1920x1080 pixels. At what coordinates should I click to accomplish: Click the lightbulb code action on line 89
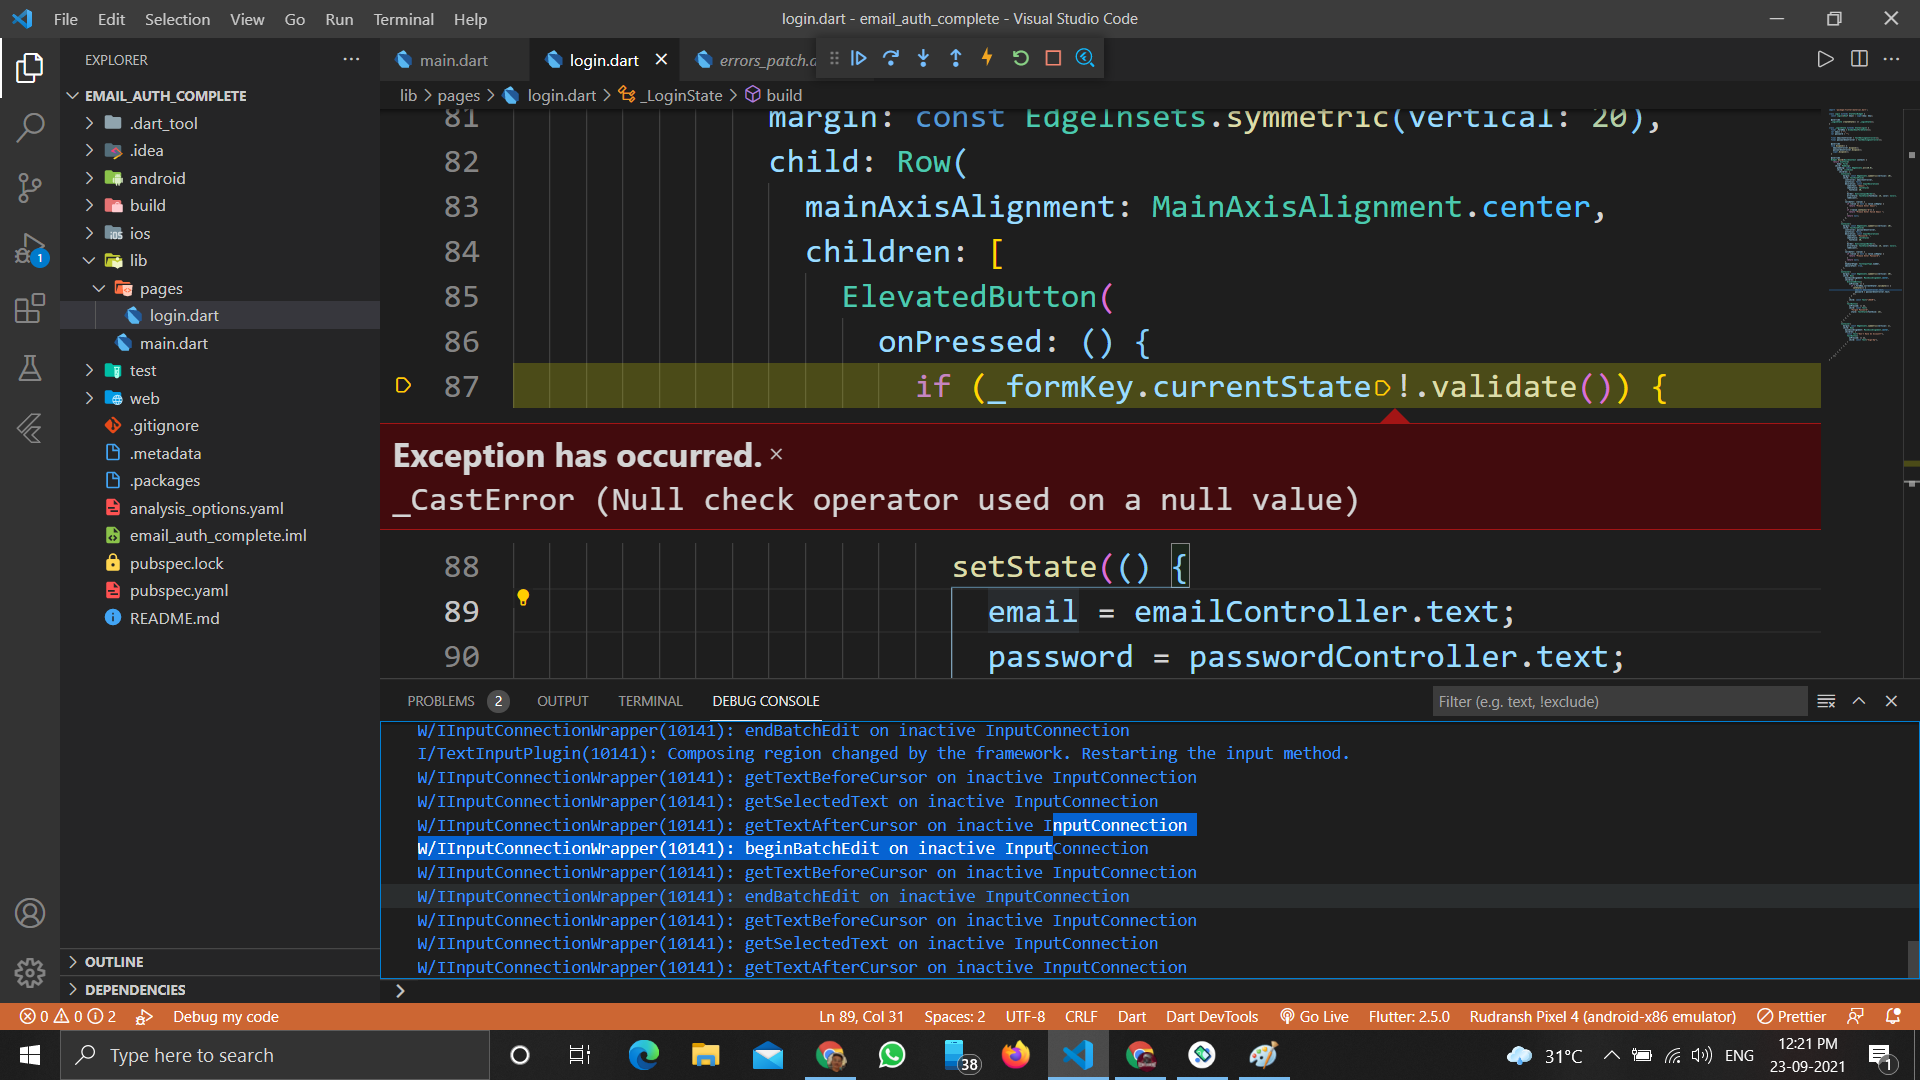tap(523, 598)
